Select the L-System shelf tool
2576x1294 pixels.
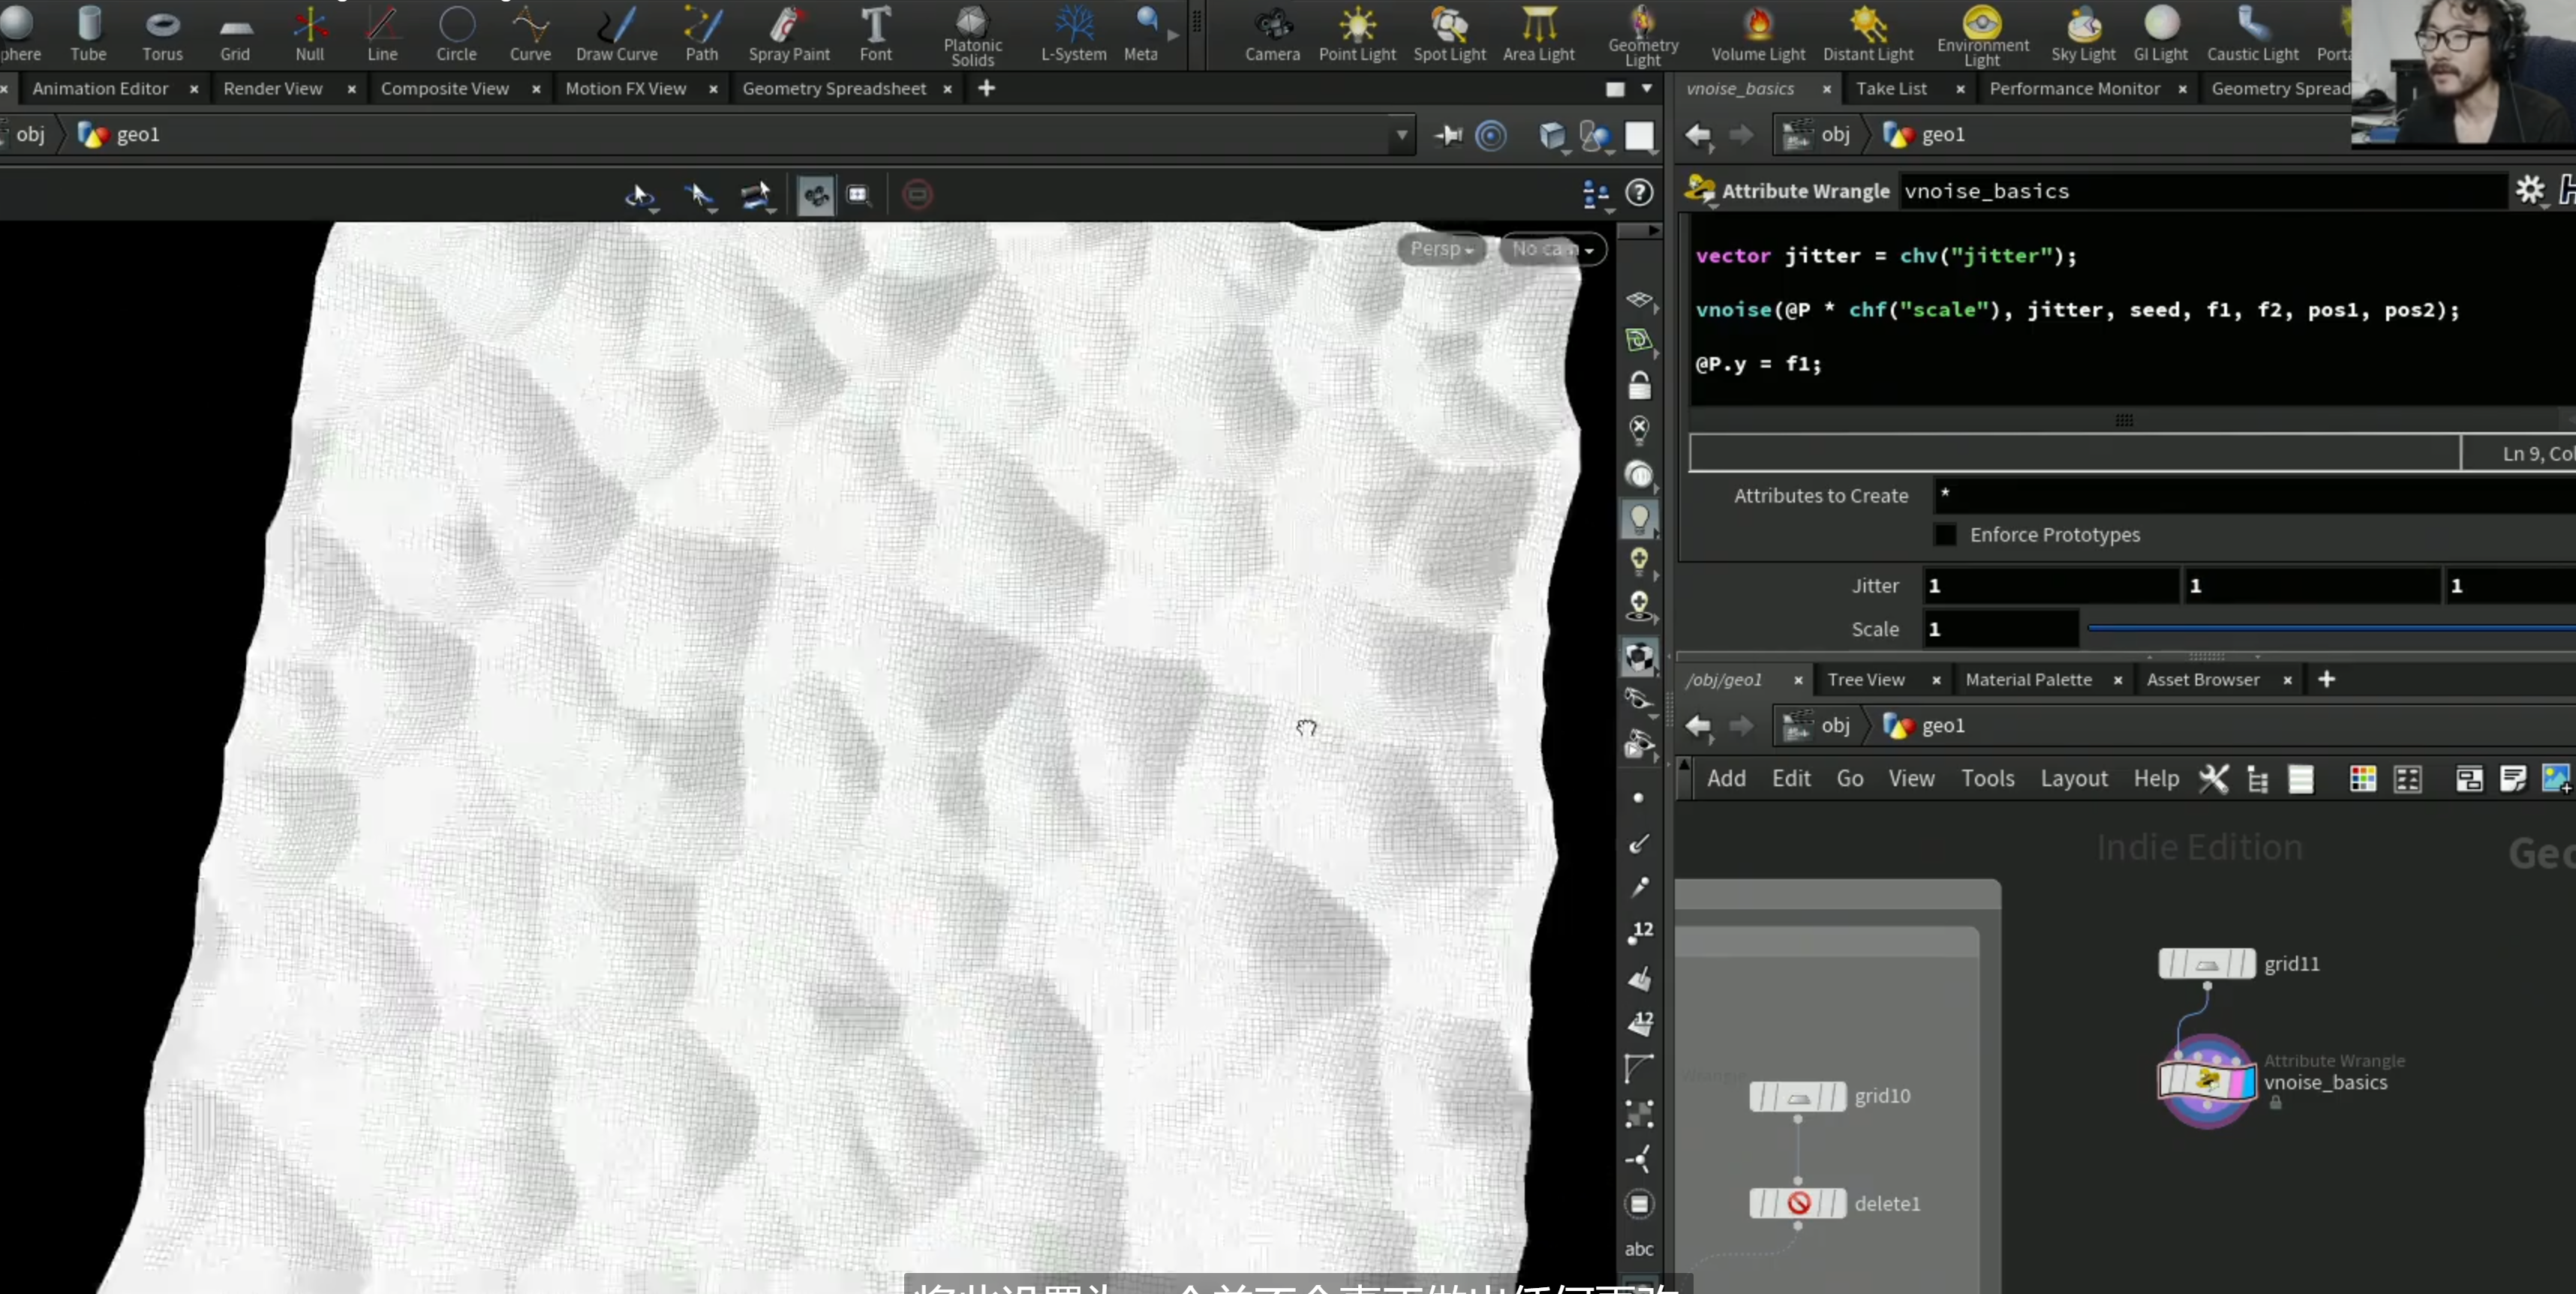[1073, 35]
